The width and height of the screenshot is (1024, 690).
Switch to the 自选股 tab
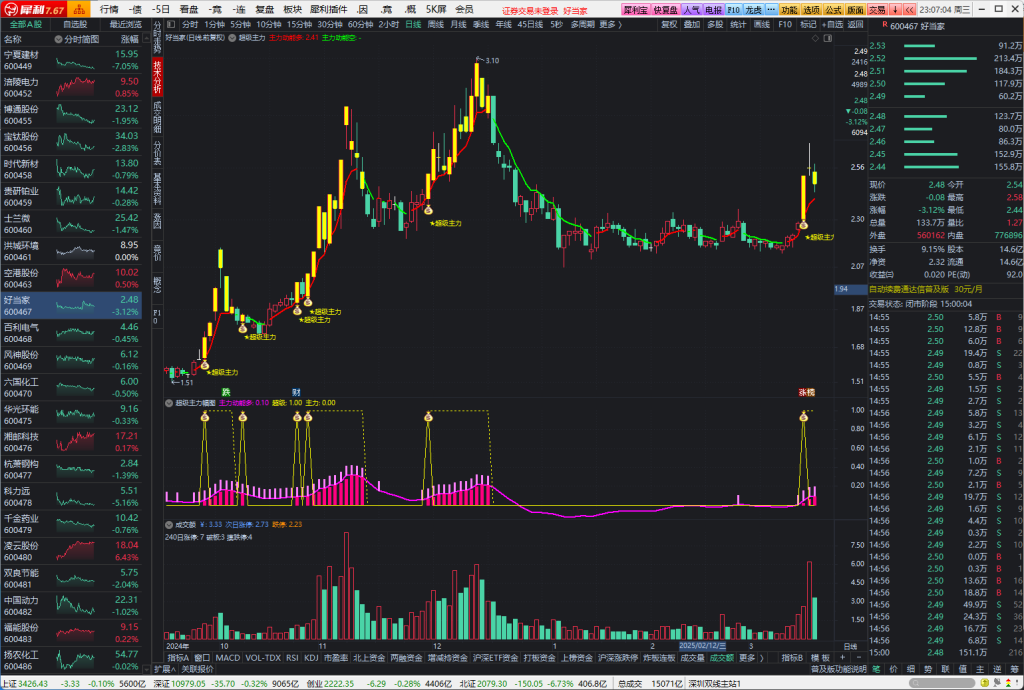point(75,25)
